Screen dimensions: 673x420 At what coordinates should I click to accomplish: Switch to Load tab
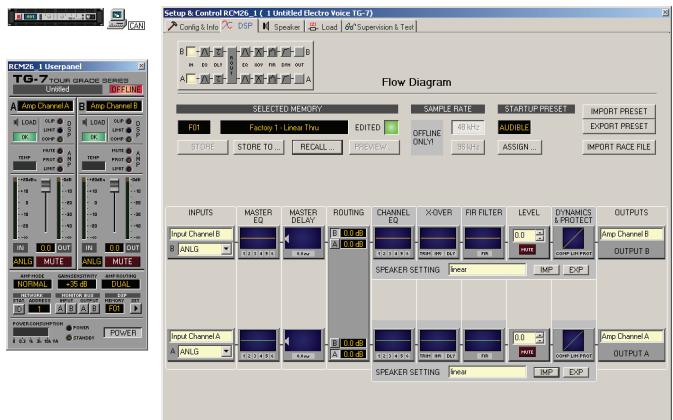coord(323,27)
